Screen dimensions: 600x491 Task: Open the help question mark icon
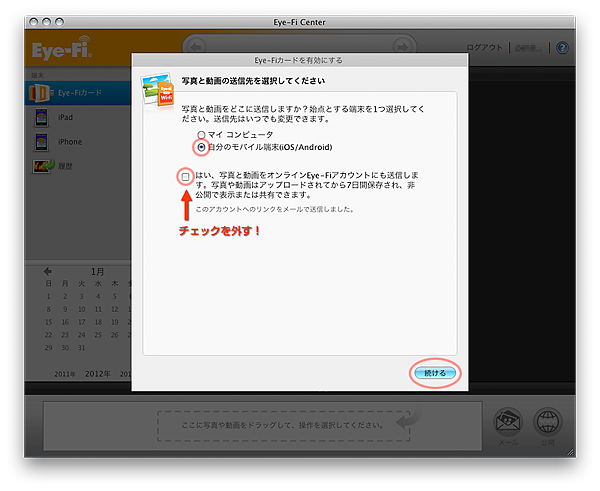coord(562,48)
